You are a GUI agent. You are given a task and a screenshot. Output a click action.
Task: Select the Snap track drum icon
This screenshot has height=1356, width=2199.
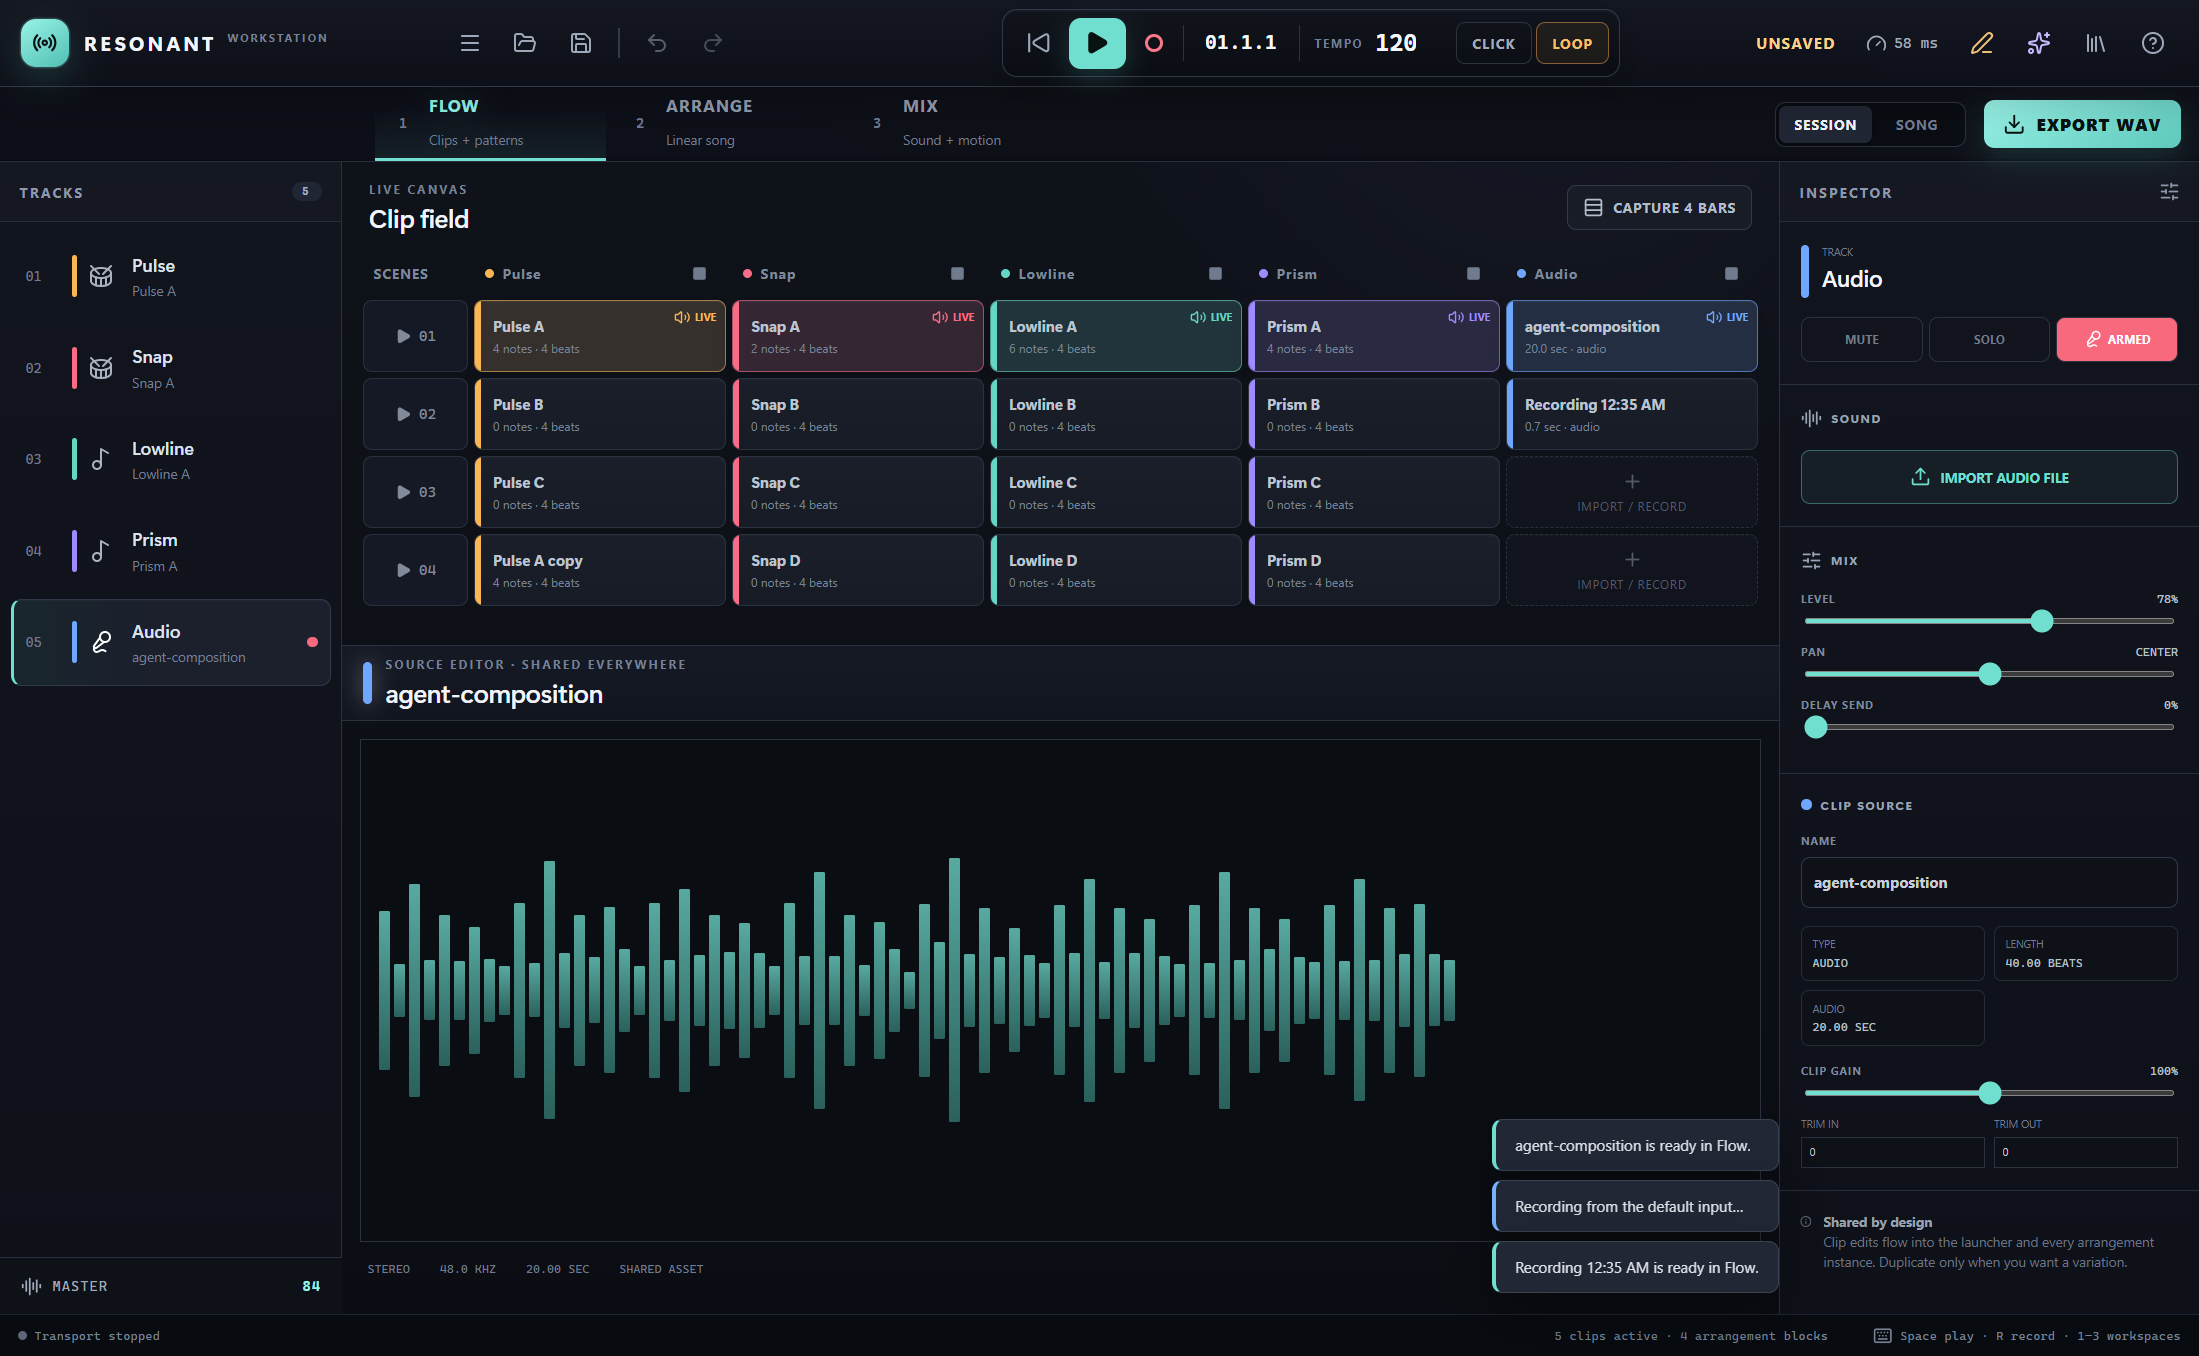[x=101, y=368]
